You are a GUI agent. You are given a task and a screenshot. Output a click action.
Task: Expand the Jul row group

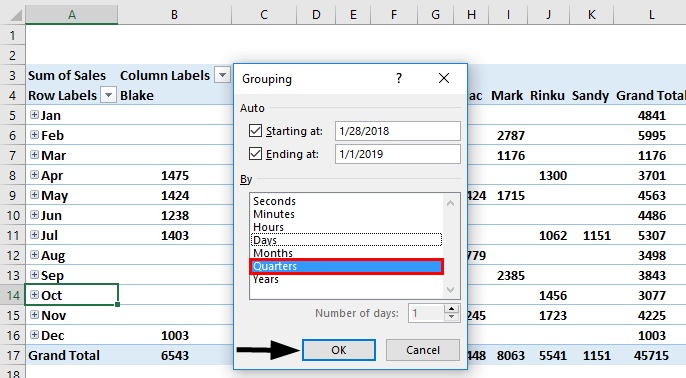tap(34, 234)
